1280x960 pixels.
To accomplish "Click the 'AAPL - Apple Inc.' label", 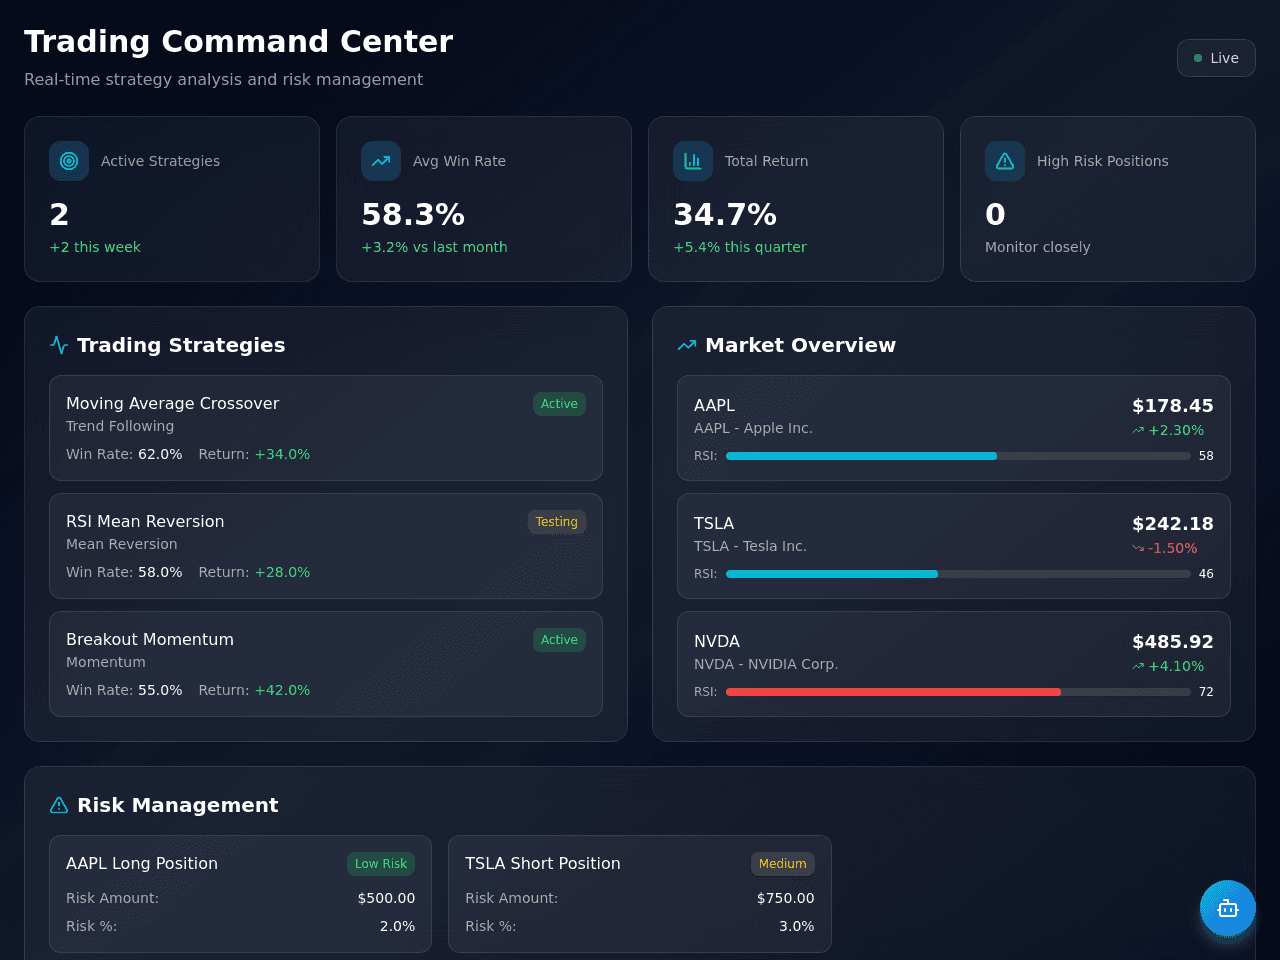I will [x=753, y=428].
